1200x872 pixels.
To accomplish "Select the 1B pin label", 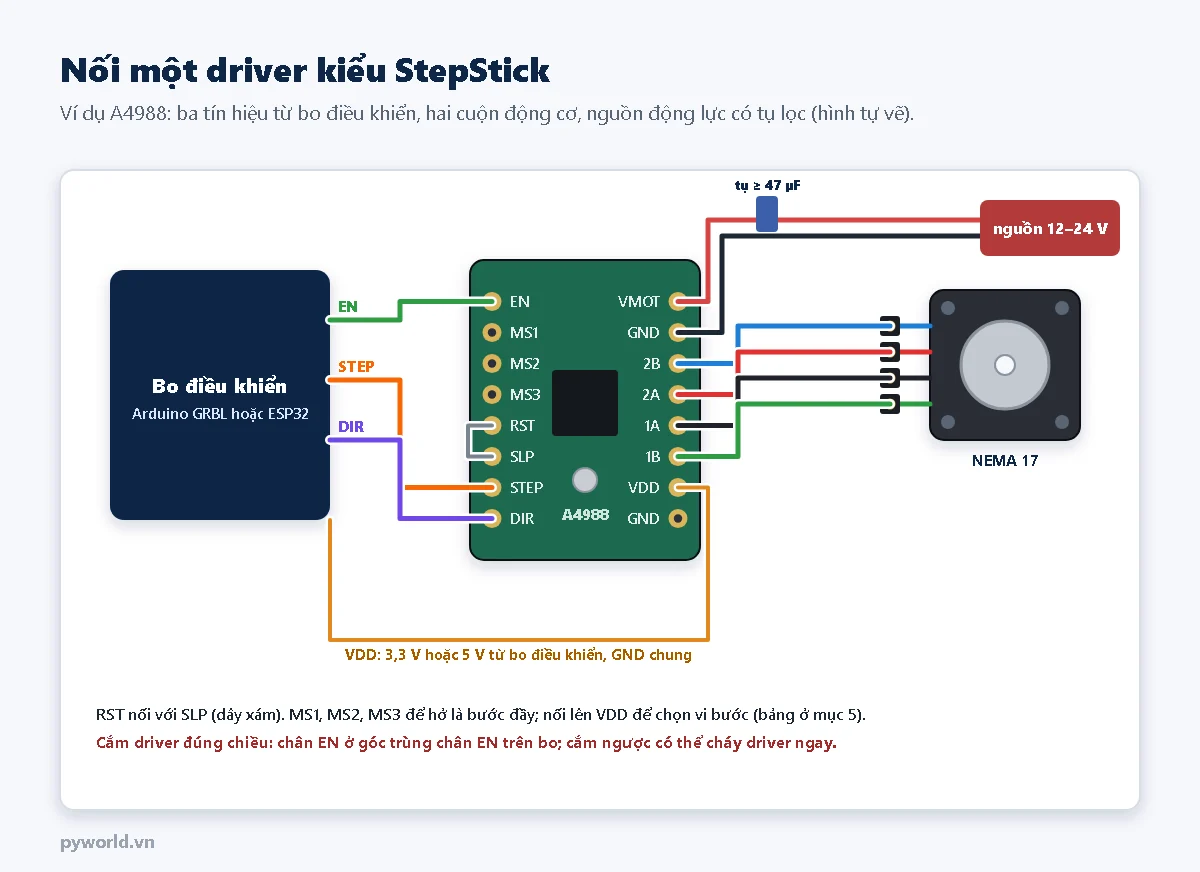I will [651, 456].
